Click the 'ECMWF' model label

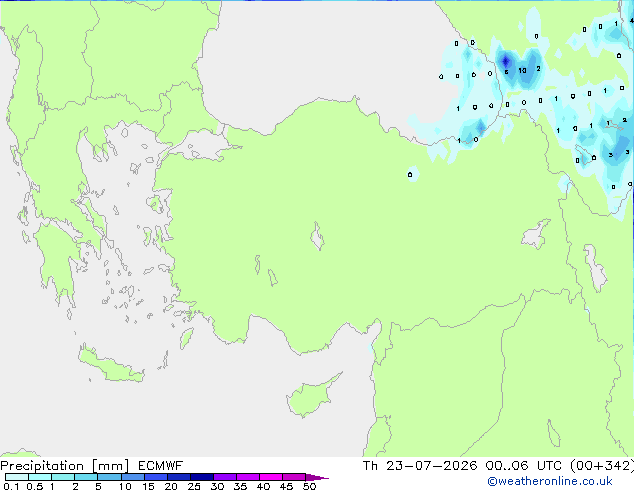pos(161,466)
